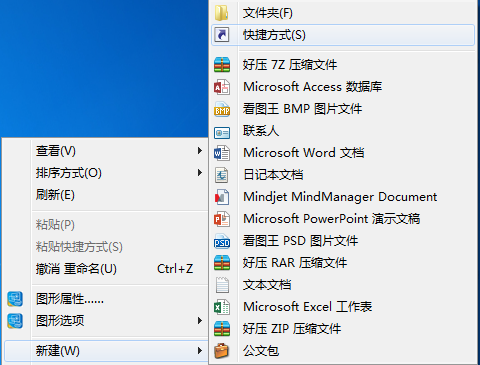480x365 pixels.
Task: Create a new 公文包
Action: point(343,351)
